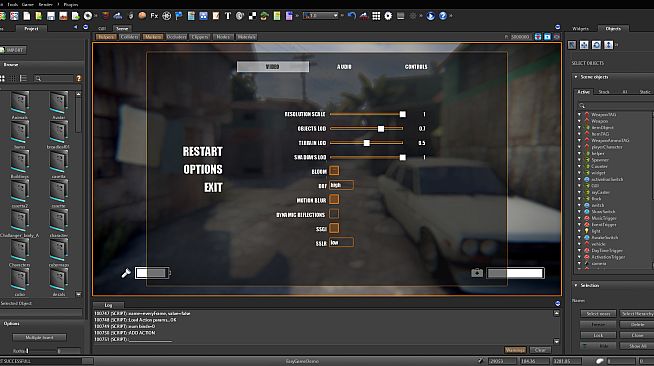The height and width of the screenshot is (366, 654).
Task: Open the CONTROLS options tab
Action: click(416, 67)
